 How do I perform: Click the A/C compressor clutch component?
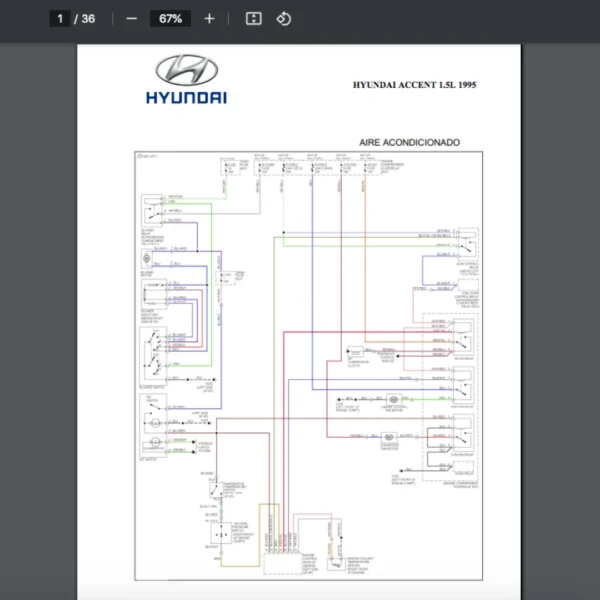[354, 353]
